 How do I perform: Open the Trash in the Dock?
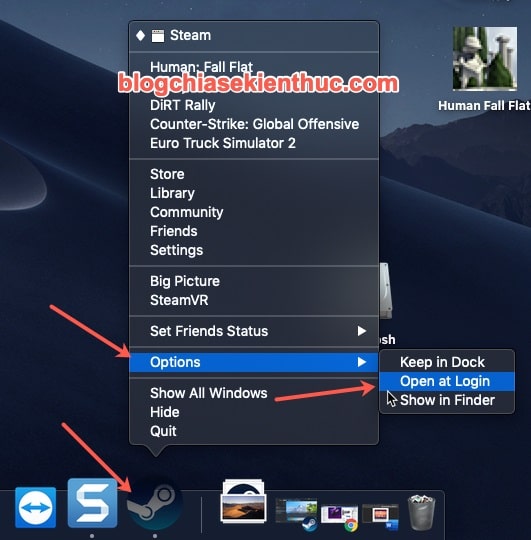click(x=421, y=512)
